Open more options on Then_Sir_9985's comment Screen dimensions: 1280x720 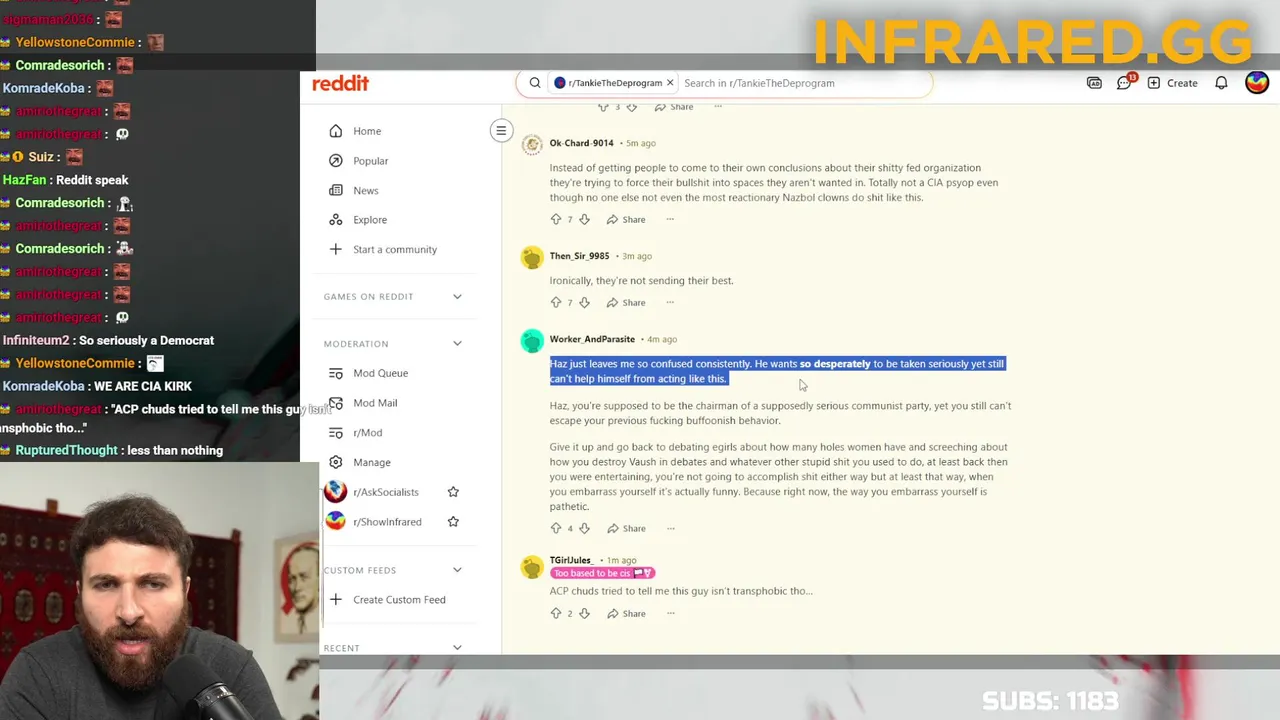tap(670, 302)
